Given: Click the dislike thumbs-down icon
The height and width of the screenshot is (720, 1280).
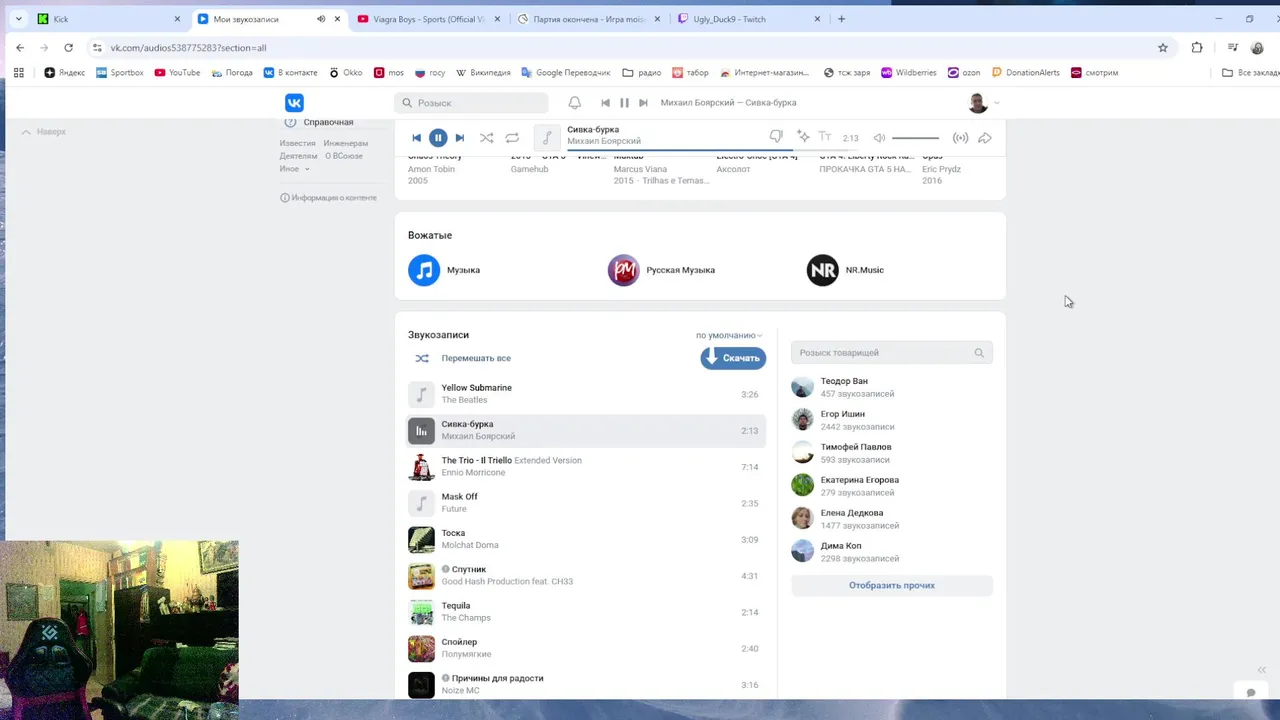Looking at the screenshot, I should point(776,137).
